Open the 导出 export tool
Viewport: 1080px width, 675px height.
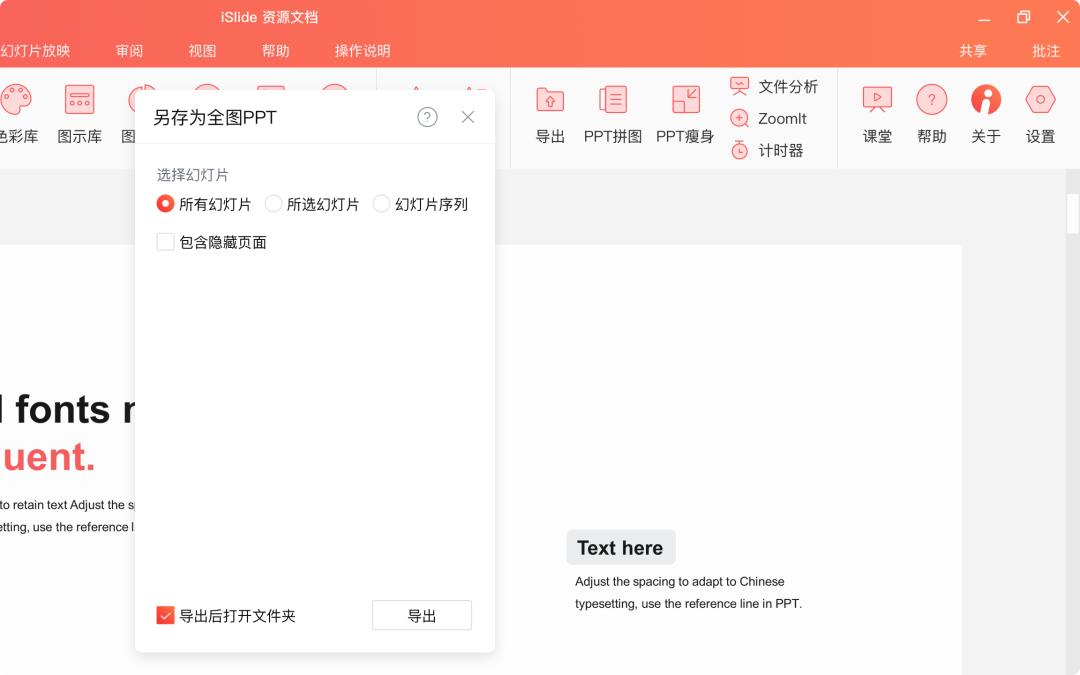point(549,113)
